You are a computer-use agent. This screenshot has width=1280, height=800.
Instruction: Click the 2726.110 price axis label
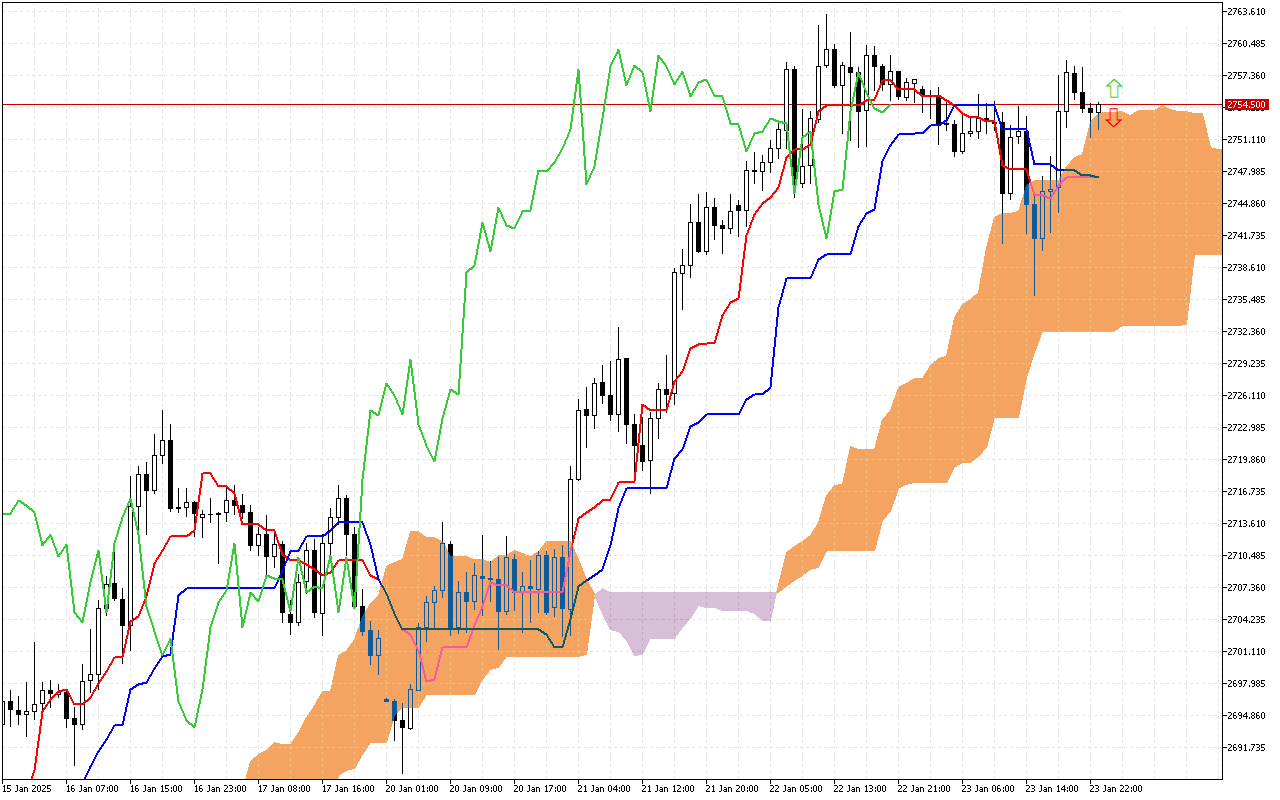pos(1247,396)
